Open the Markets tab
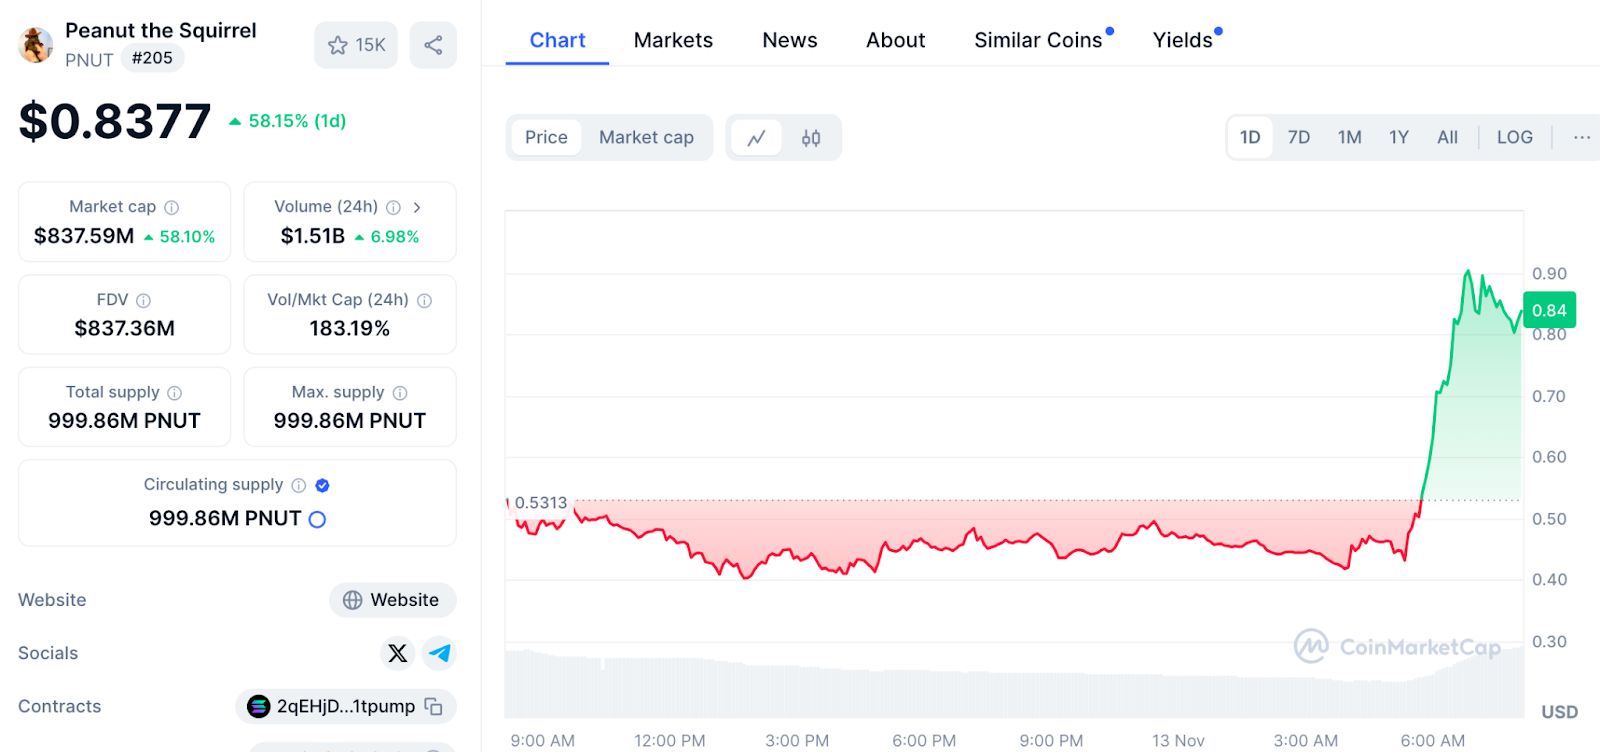This screenshot has height=752, width=1600. (x=673, y=41)
